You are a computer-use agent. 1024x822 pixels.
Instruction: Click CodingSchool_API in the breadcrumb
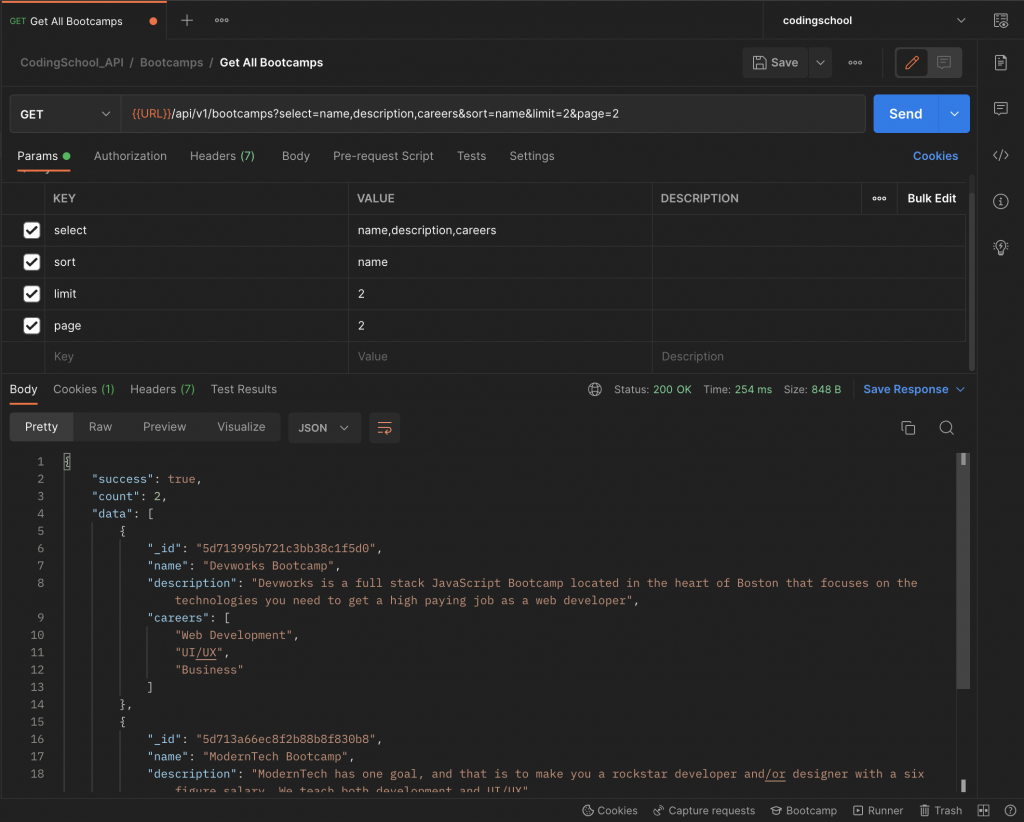pyautogui.click(x=72, y=63)
